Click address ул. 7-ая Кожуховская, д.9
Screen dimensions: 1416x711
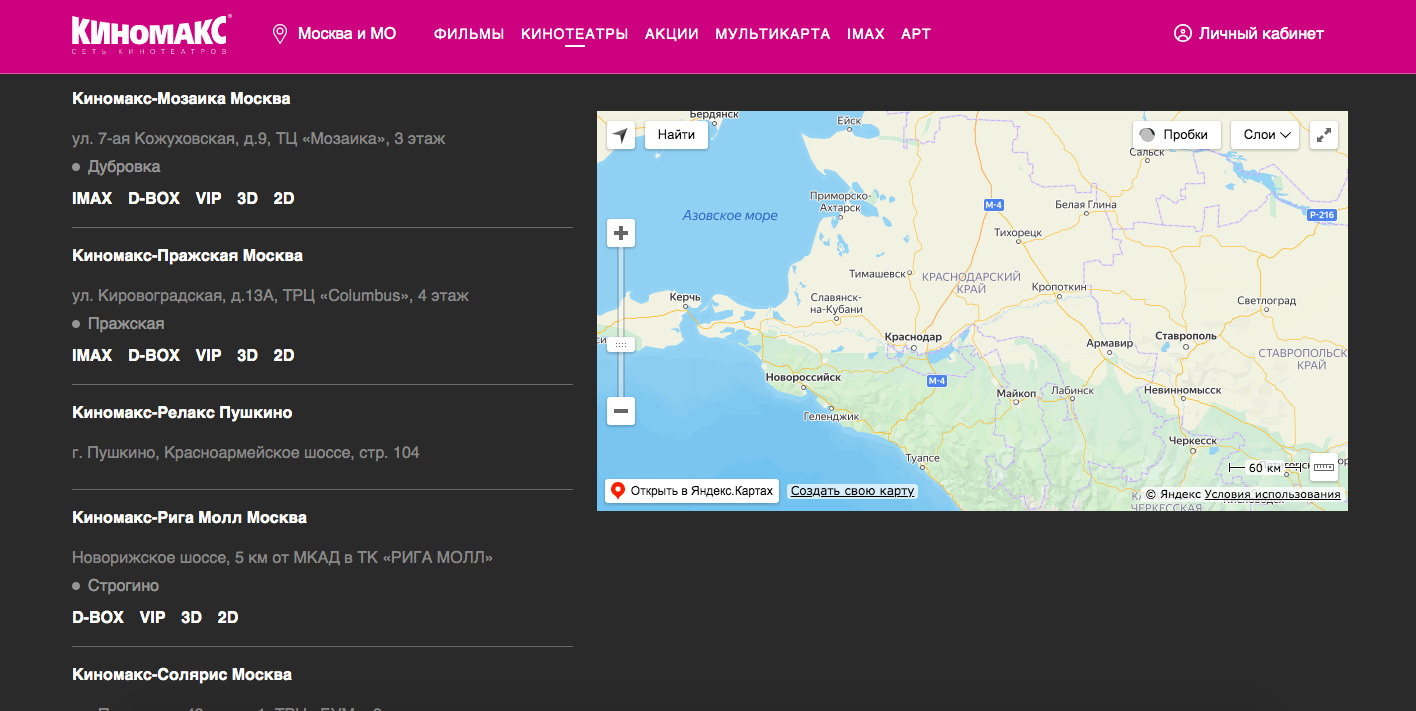(259, 139)
